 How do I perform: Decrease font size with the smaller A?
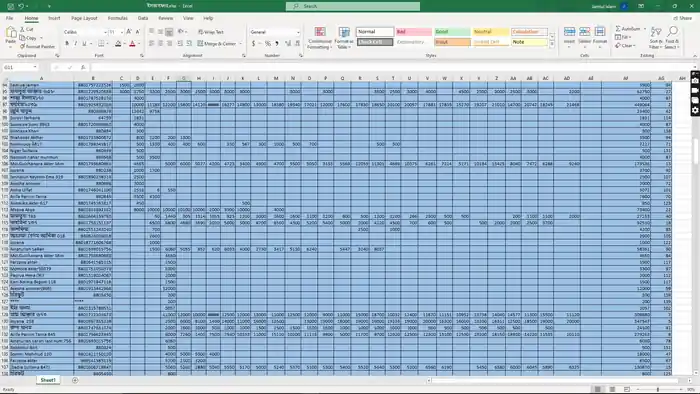click(x=138, y=32)
